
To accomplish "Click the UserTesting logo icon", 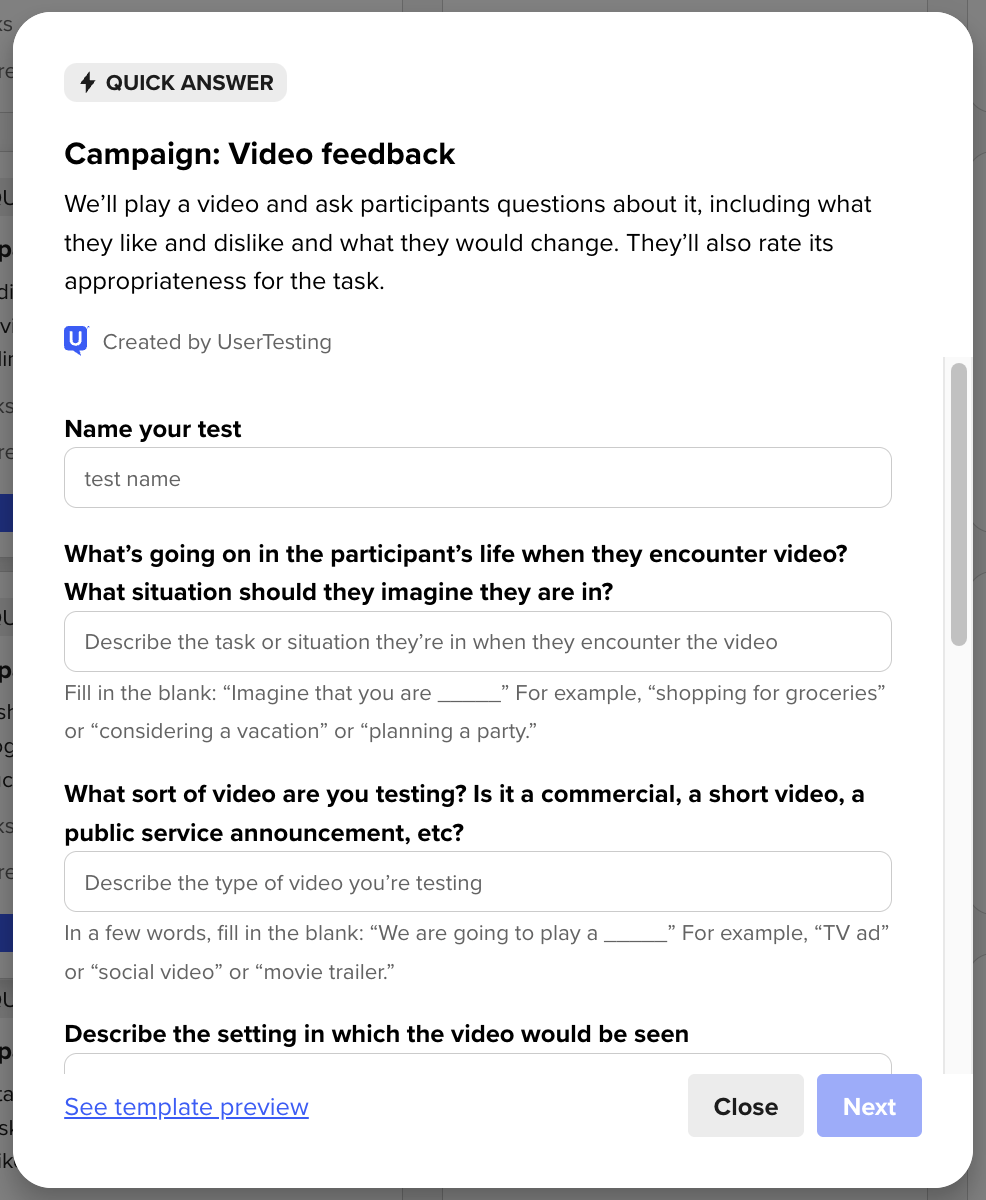I will [76, 341].
